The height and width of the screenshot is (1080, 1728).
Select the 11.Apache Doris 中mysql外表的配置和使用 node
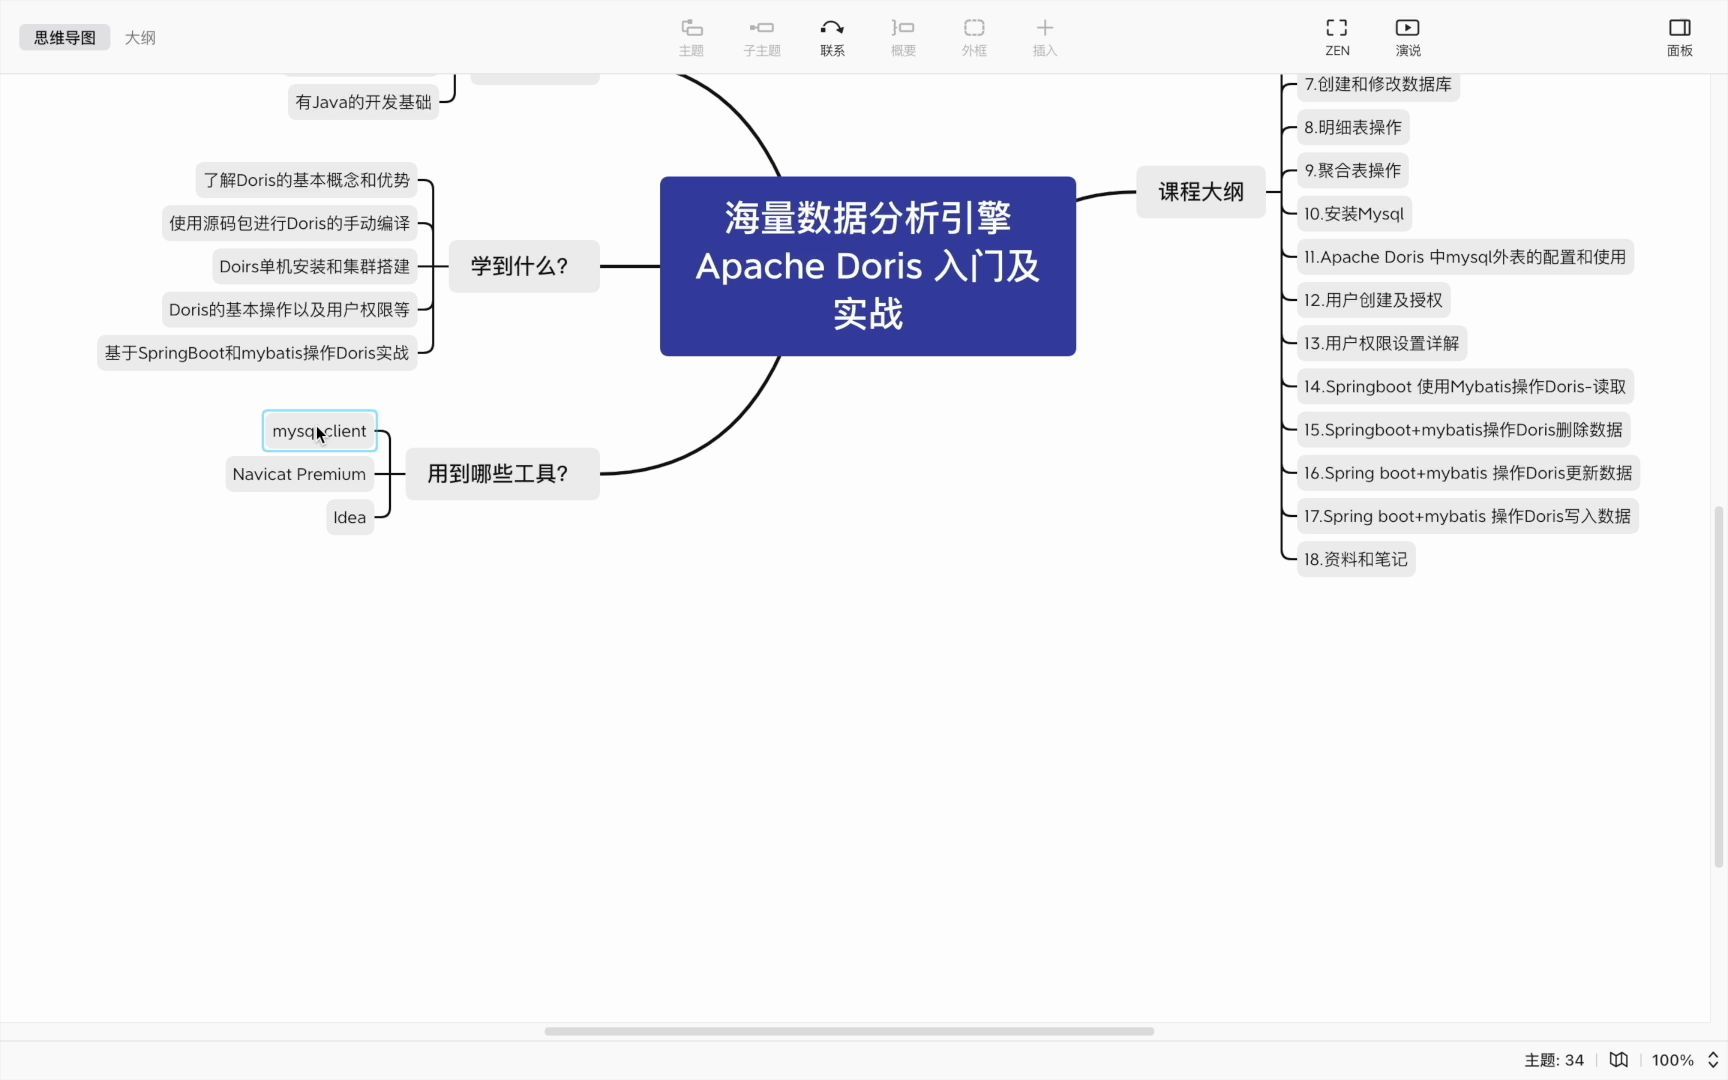[1465, 257]
